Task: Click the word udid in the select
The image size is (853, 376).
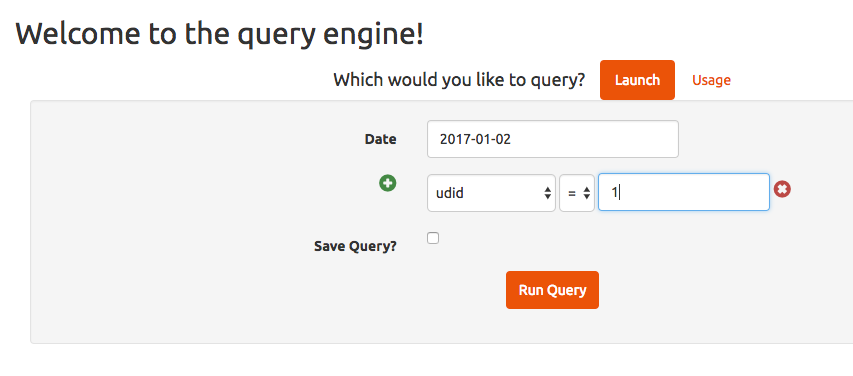Action: [x=449, y=193]
